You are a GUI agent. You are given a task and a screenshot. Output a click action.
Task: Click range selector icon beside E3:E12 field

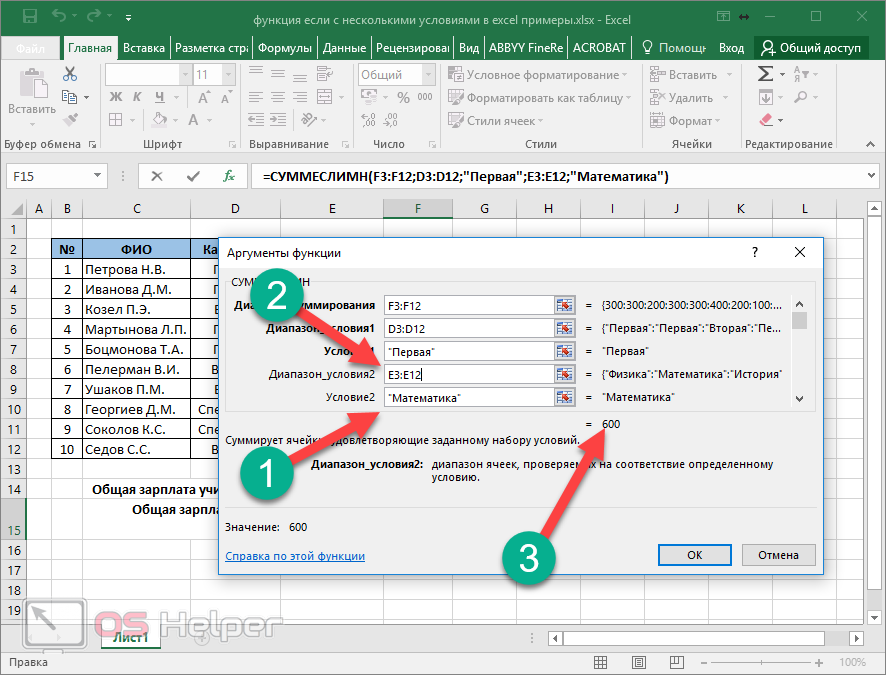565,374
